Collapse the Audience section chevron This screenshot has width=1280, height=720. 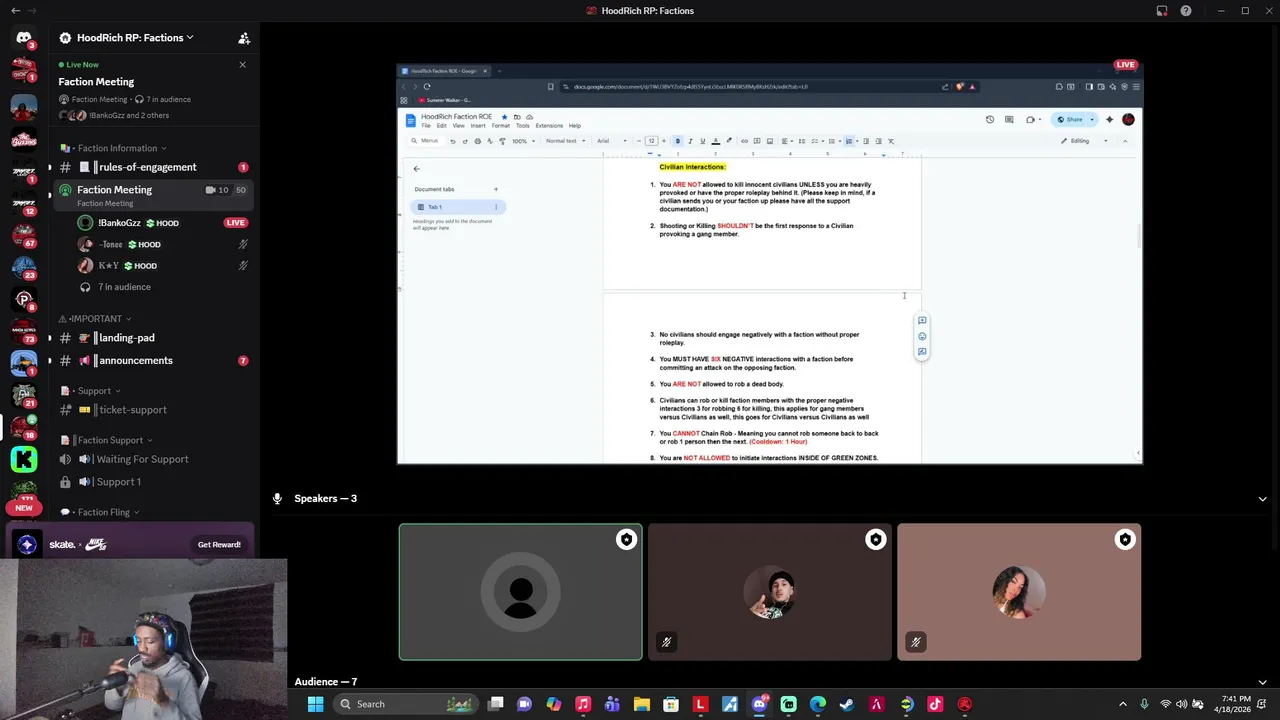coord(1262,682)
